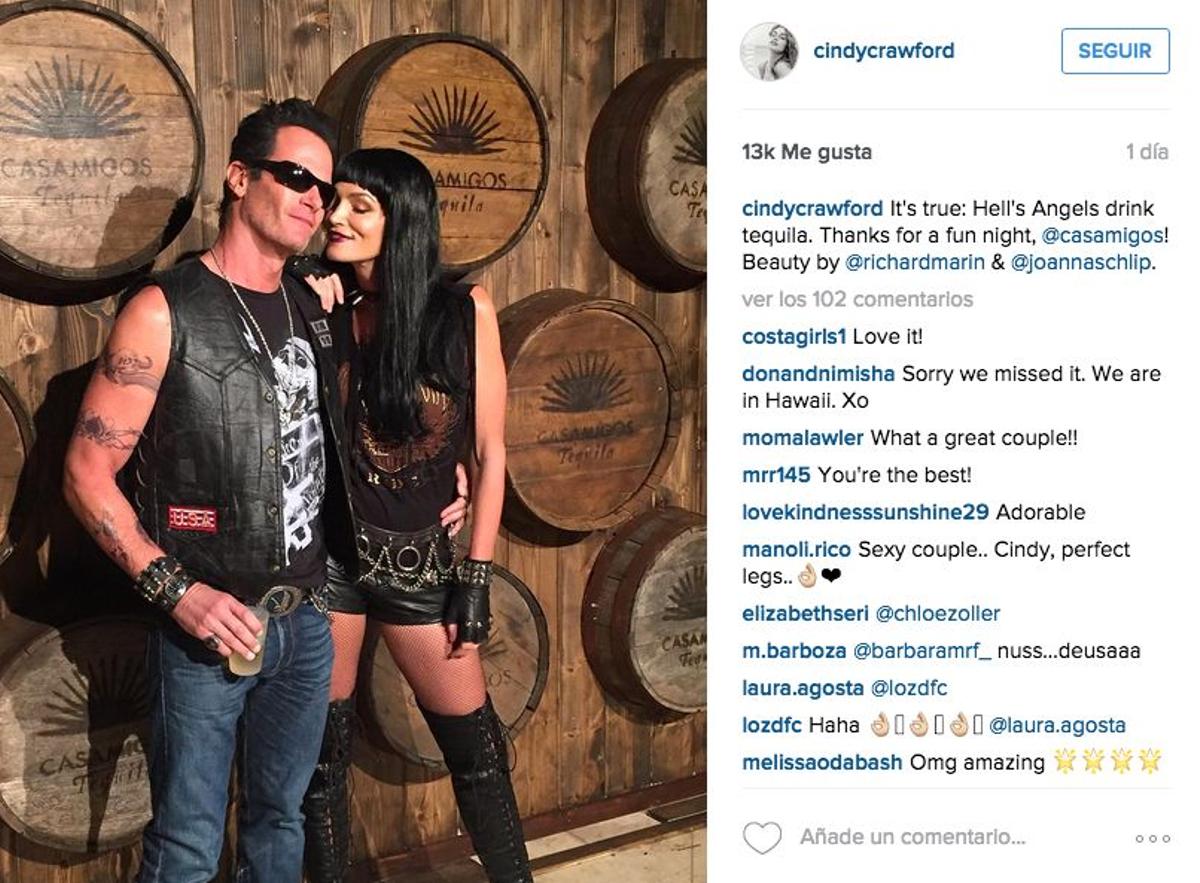Open the 1 día timestamp
This screenshot has height=883, width=1200.
pos(1147,152)
